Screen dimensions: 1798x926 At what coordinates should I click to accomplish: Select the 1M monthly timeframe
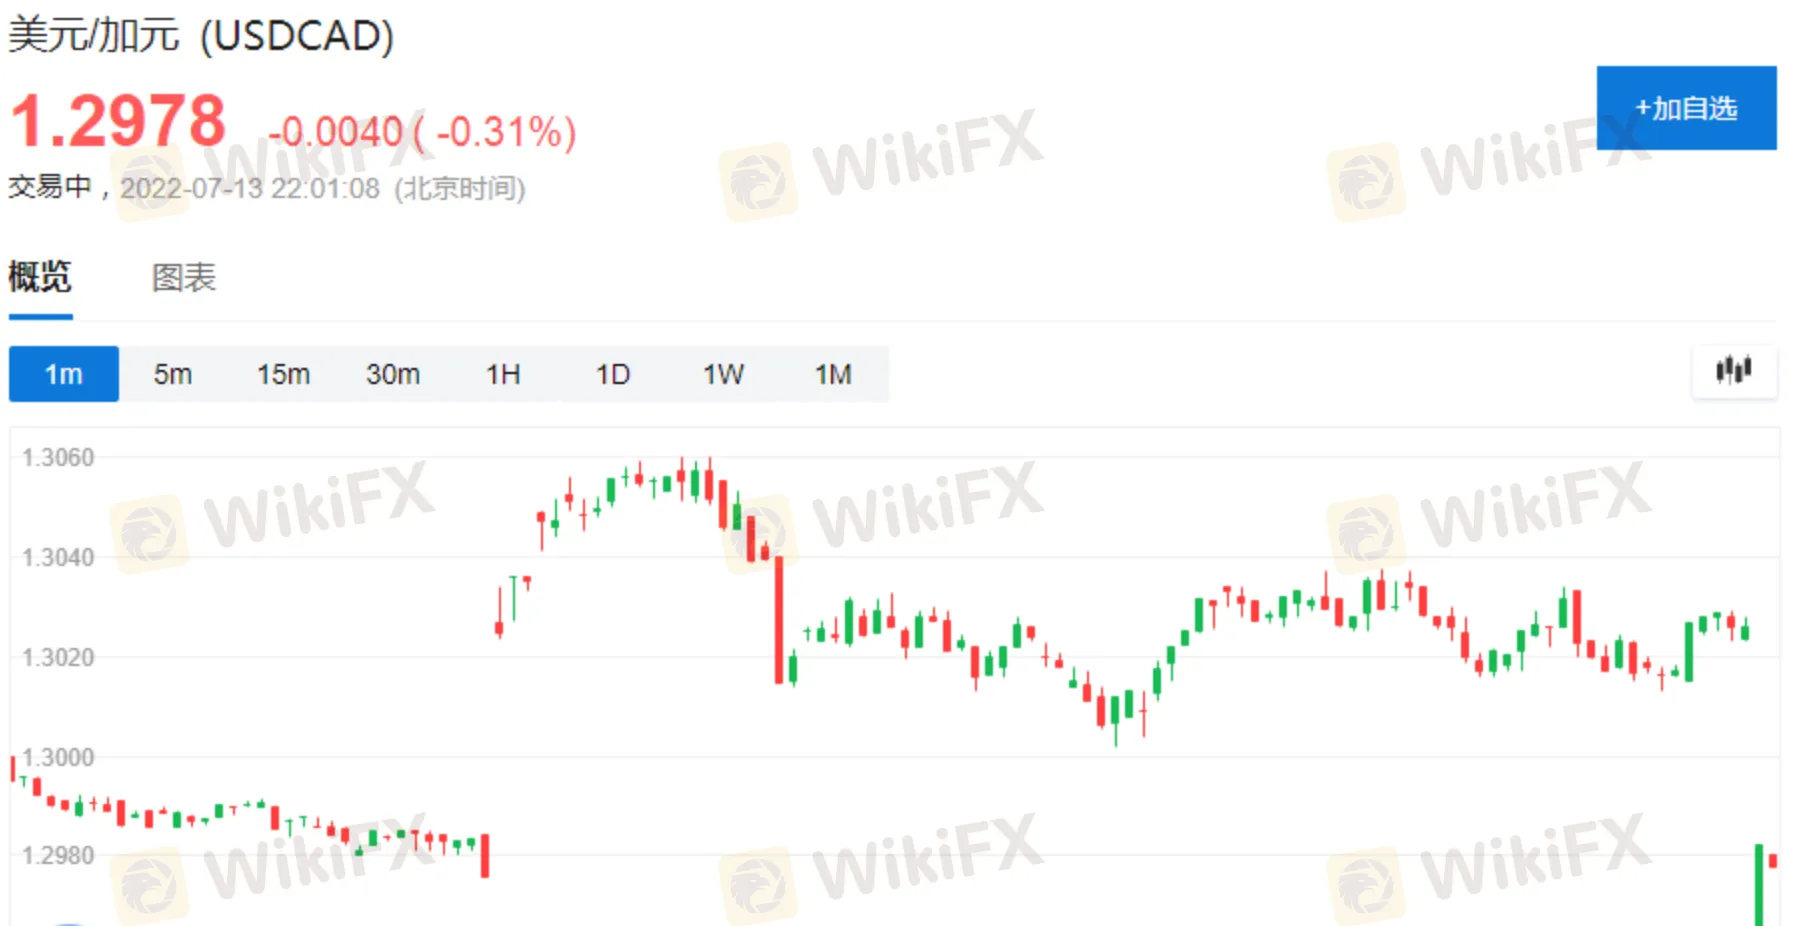click(x=833, y=374)
